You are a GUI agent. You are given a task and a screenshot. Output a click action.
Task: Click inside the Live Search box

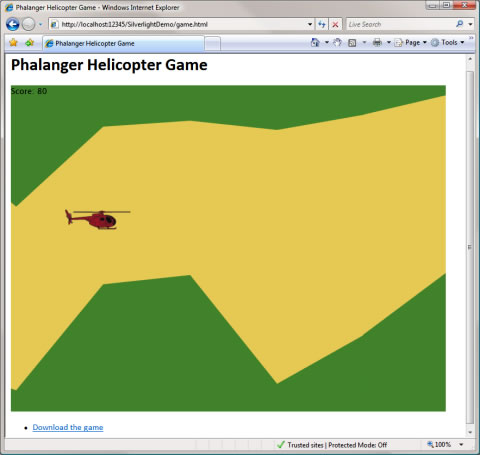tap(400, 24)
